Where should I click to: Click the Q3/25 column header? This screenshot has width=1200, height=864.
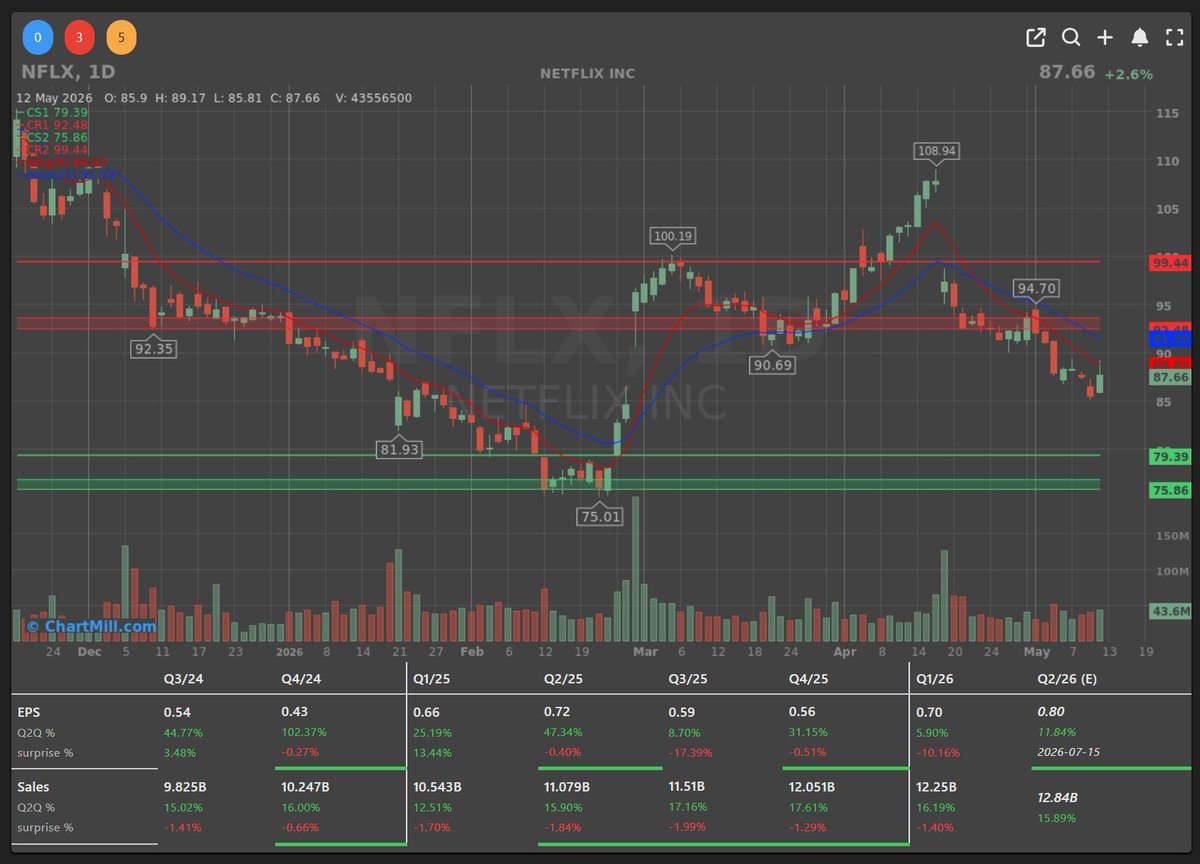click(x=687, y=679)
